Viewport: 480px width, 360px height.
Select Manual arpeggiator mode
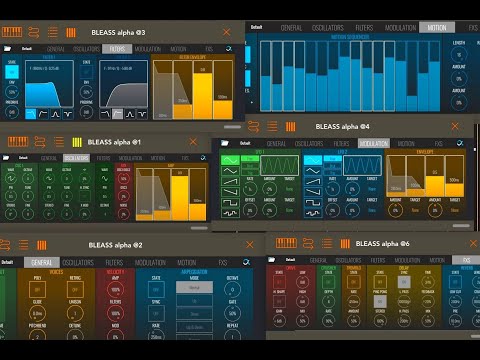[x=194, y=287]
